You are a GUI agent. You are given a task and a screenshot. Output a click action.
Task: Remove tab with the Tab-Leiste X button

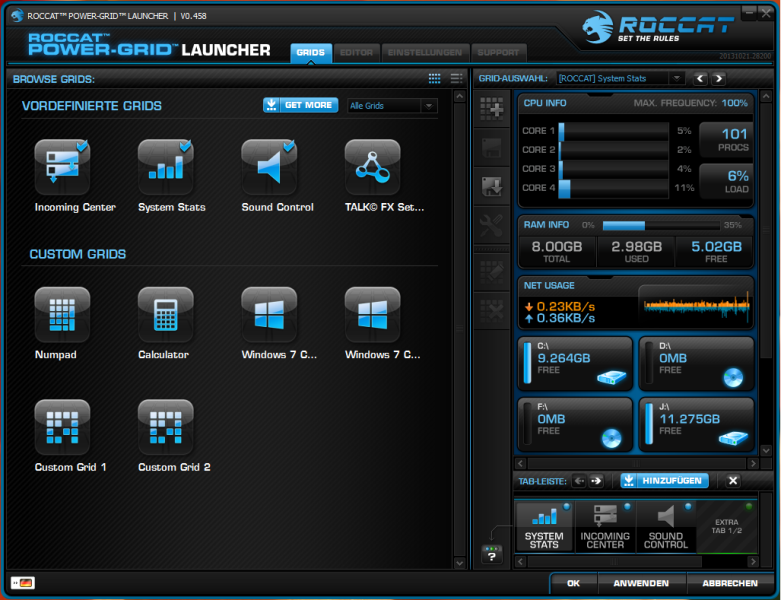(733, 481)
